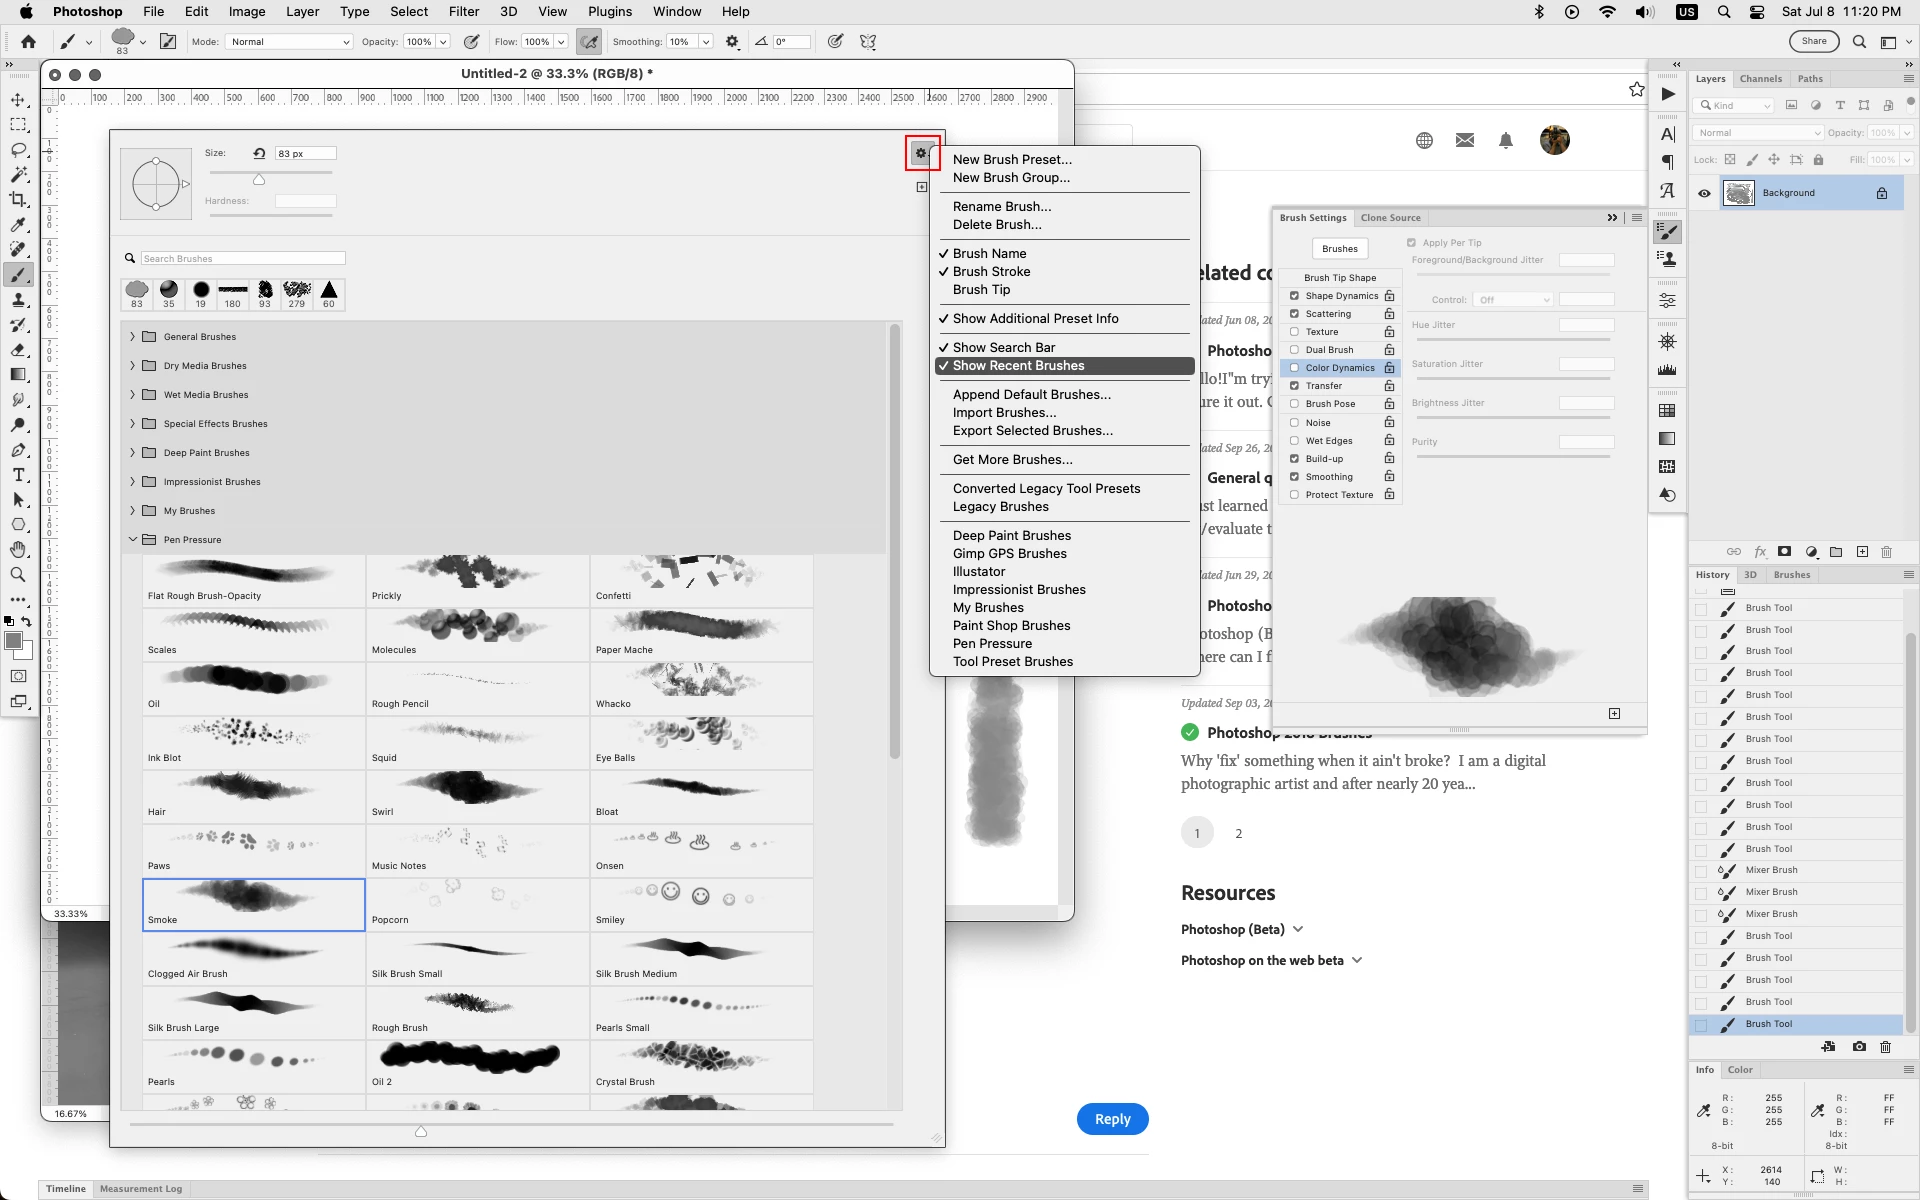Select the Crop tool
Image resolution: width=1920 pixels, height=1200 pixels.
coord(18,200)
